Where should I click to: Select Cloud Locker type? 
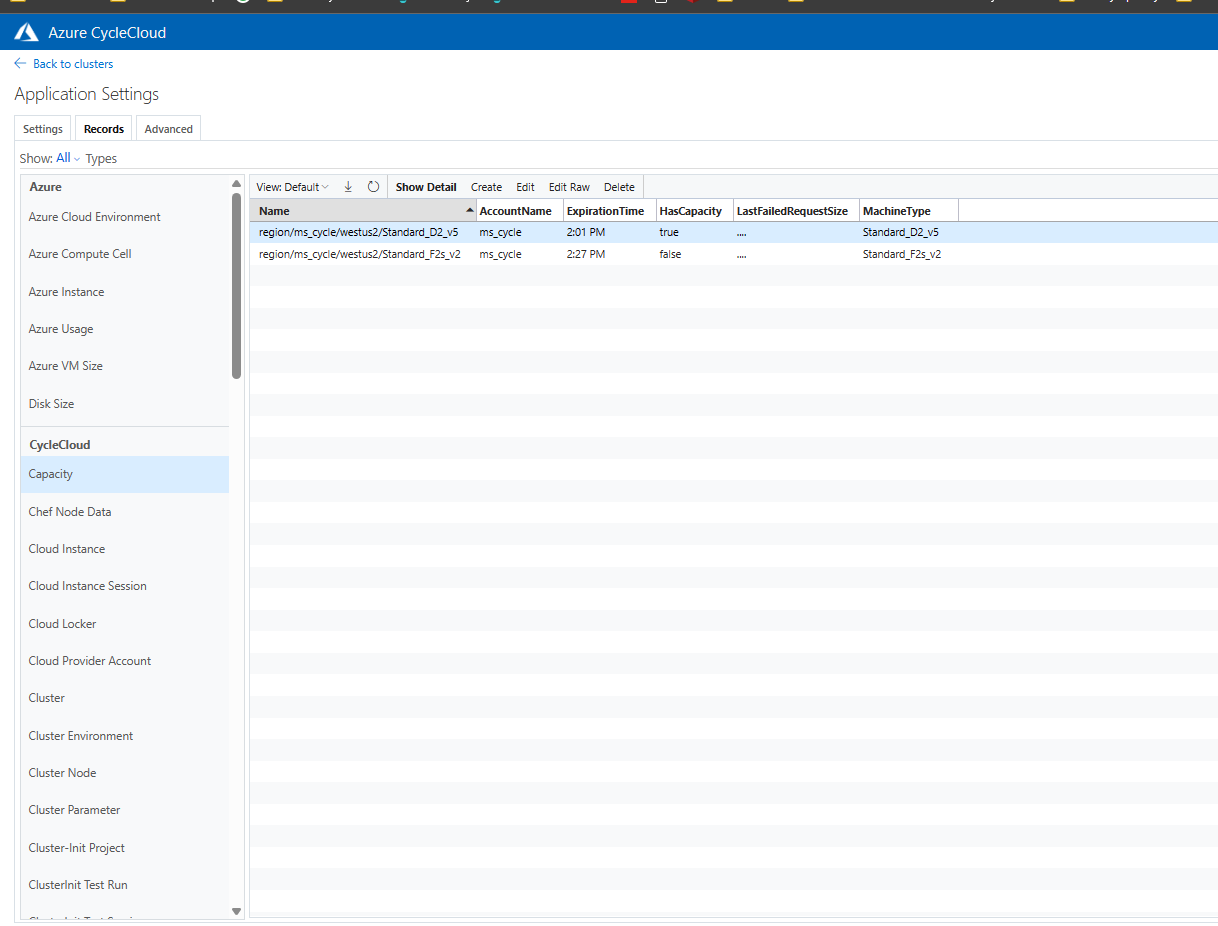124,624
